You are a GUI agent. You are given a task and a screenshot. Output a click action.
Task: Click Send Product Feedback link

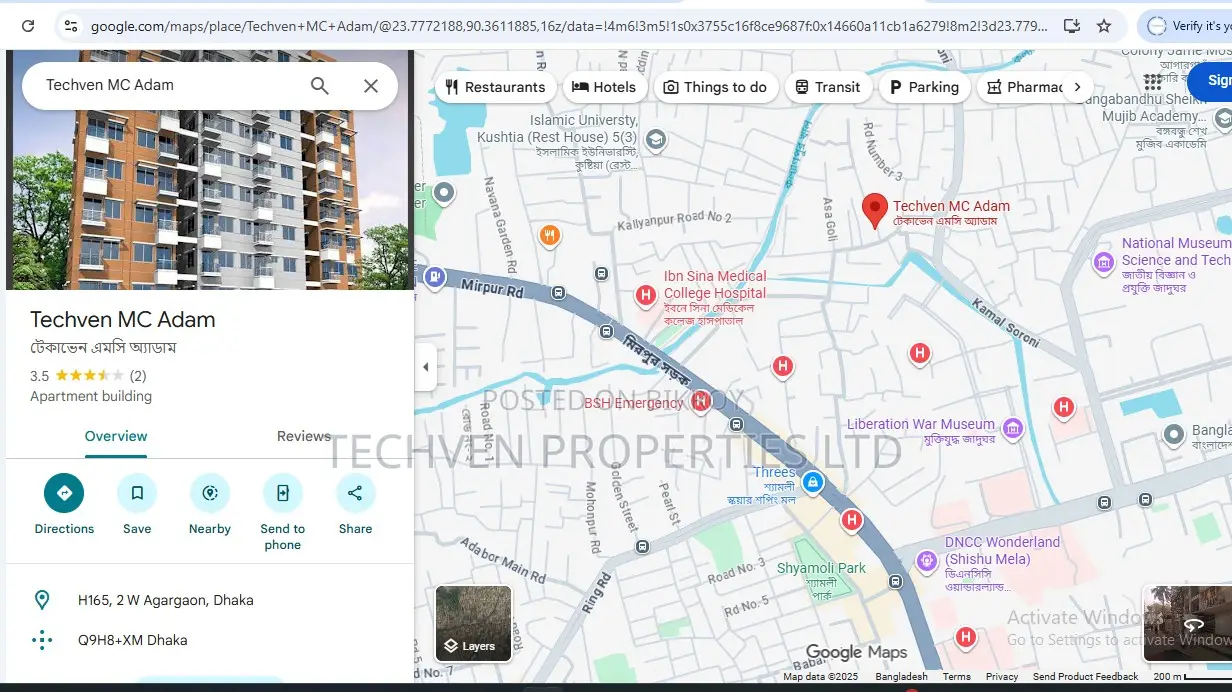pos(1086,677)
